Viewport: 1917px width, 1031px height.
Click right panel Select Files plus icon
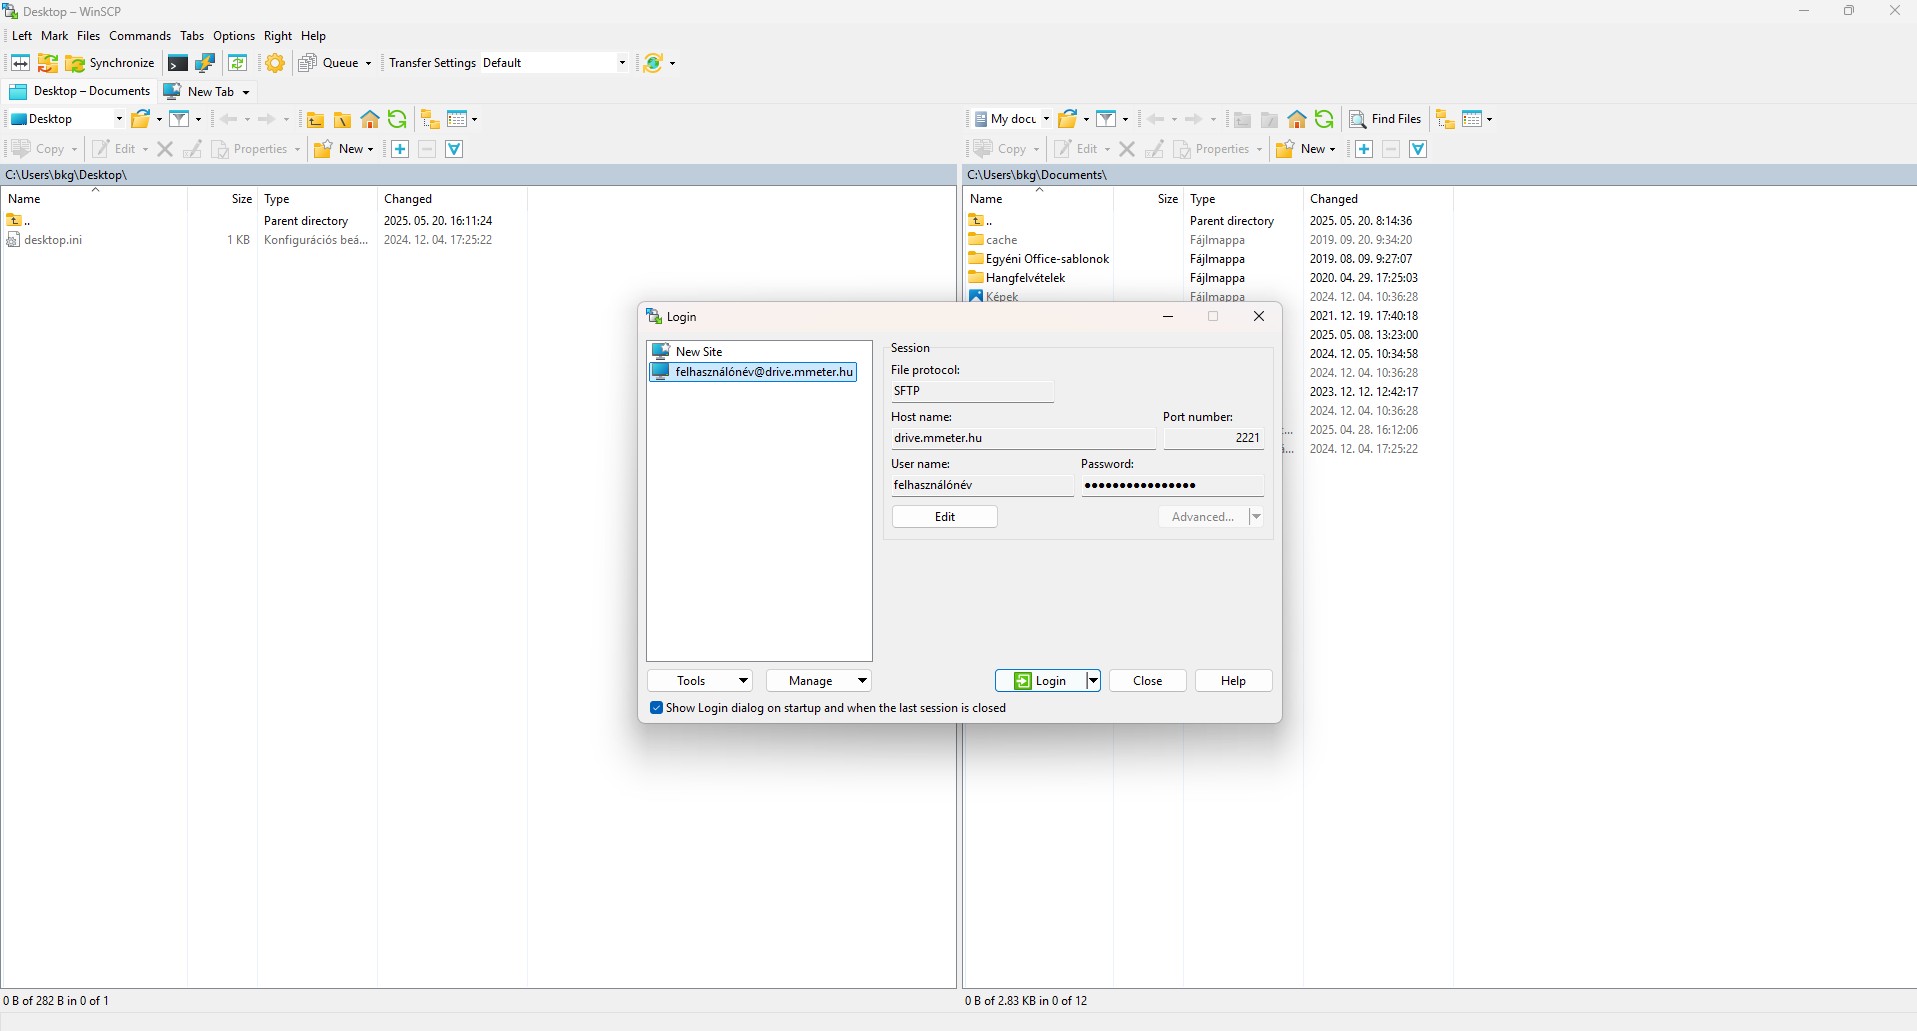click(1364, 149)
